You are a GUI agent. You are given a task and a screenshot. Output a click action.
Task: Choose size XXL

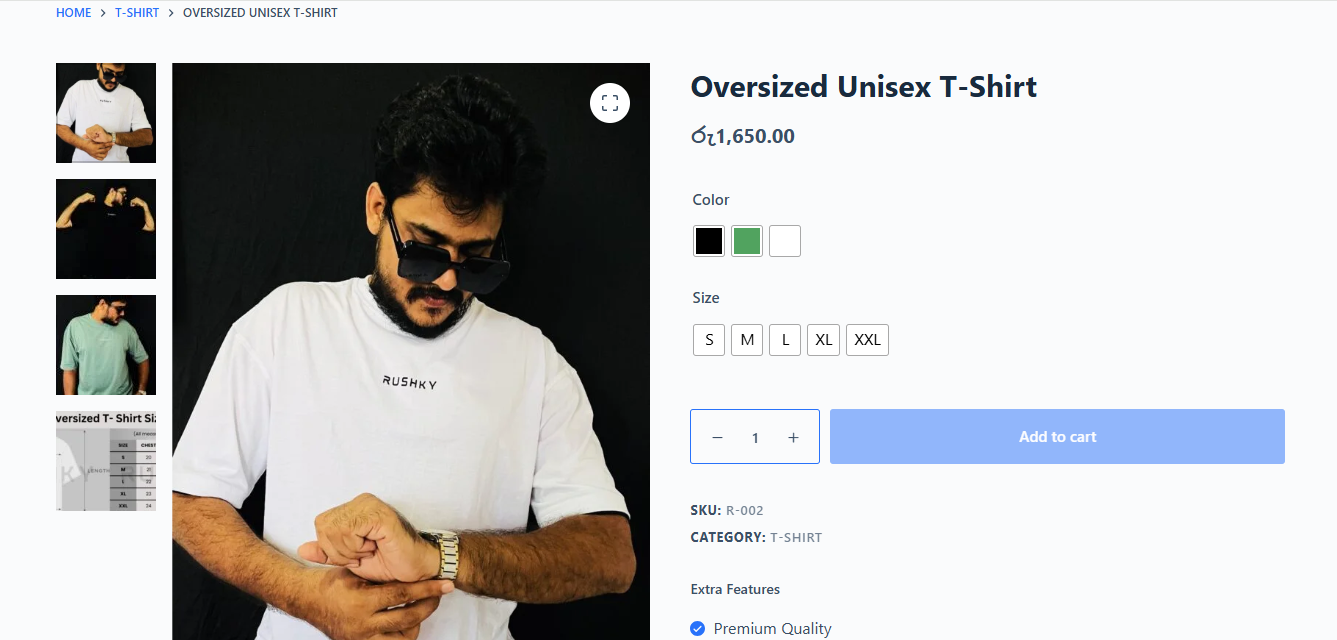[867, 340]
